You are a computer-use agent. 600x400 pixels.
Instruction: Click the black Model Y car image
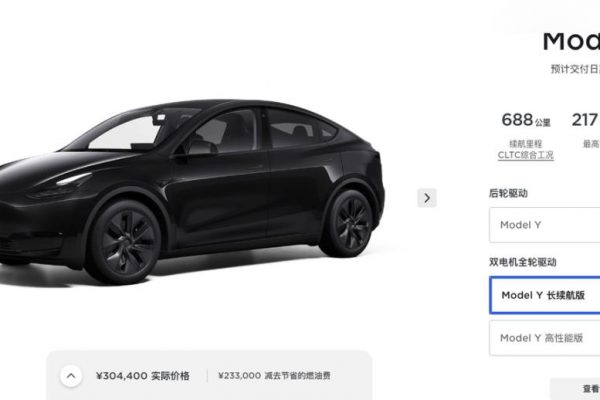tap(191, 191)
